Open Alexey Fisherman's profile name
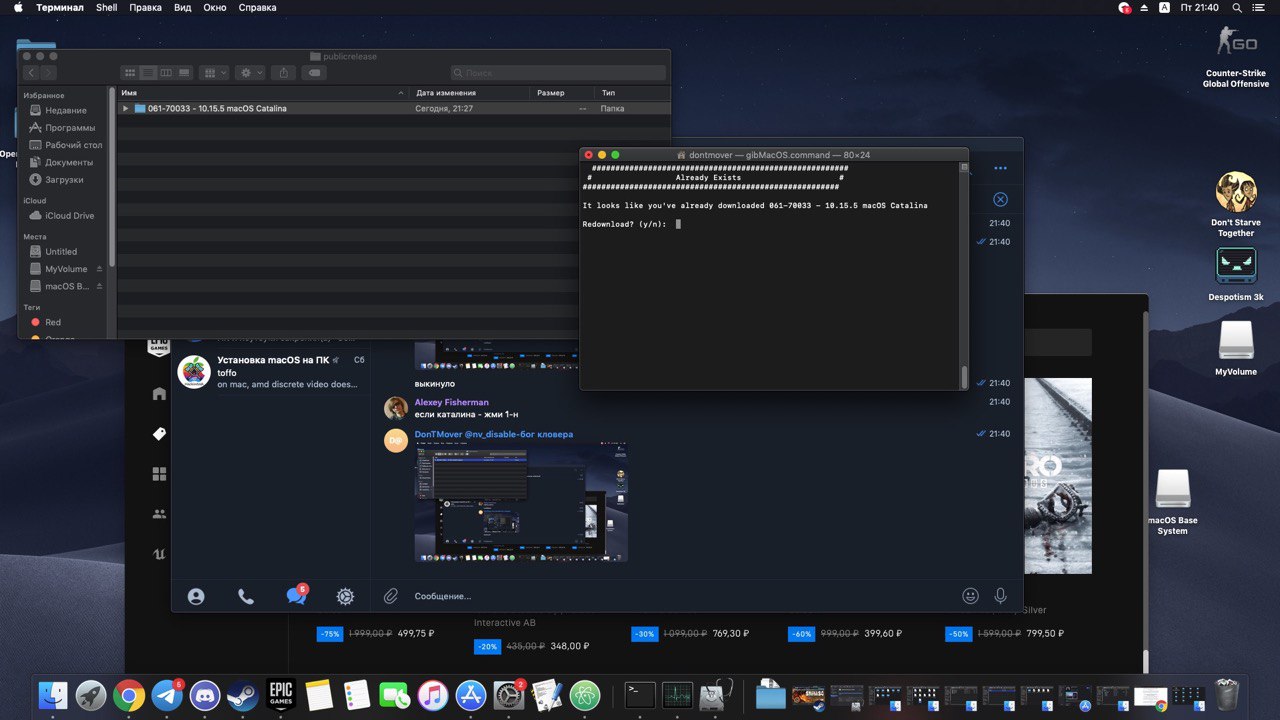This screenshot has height=720, width=1280. [452, 402]
